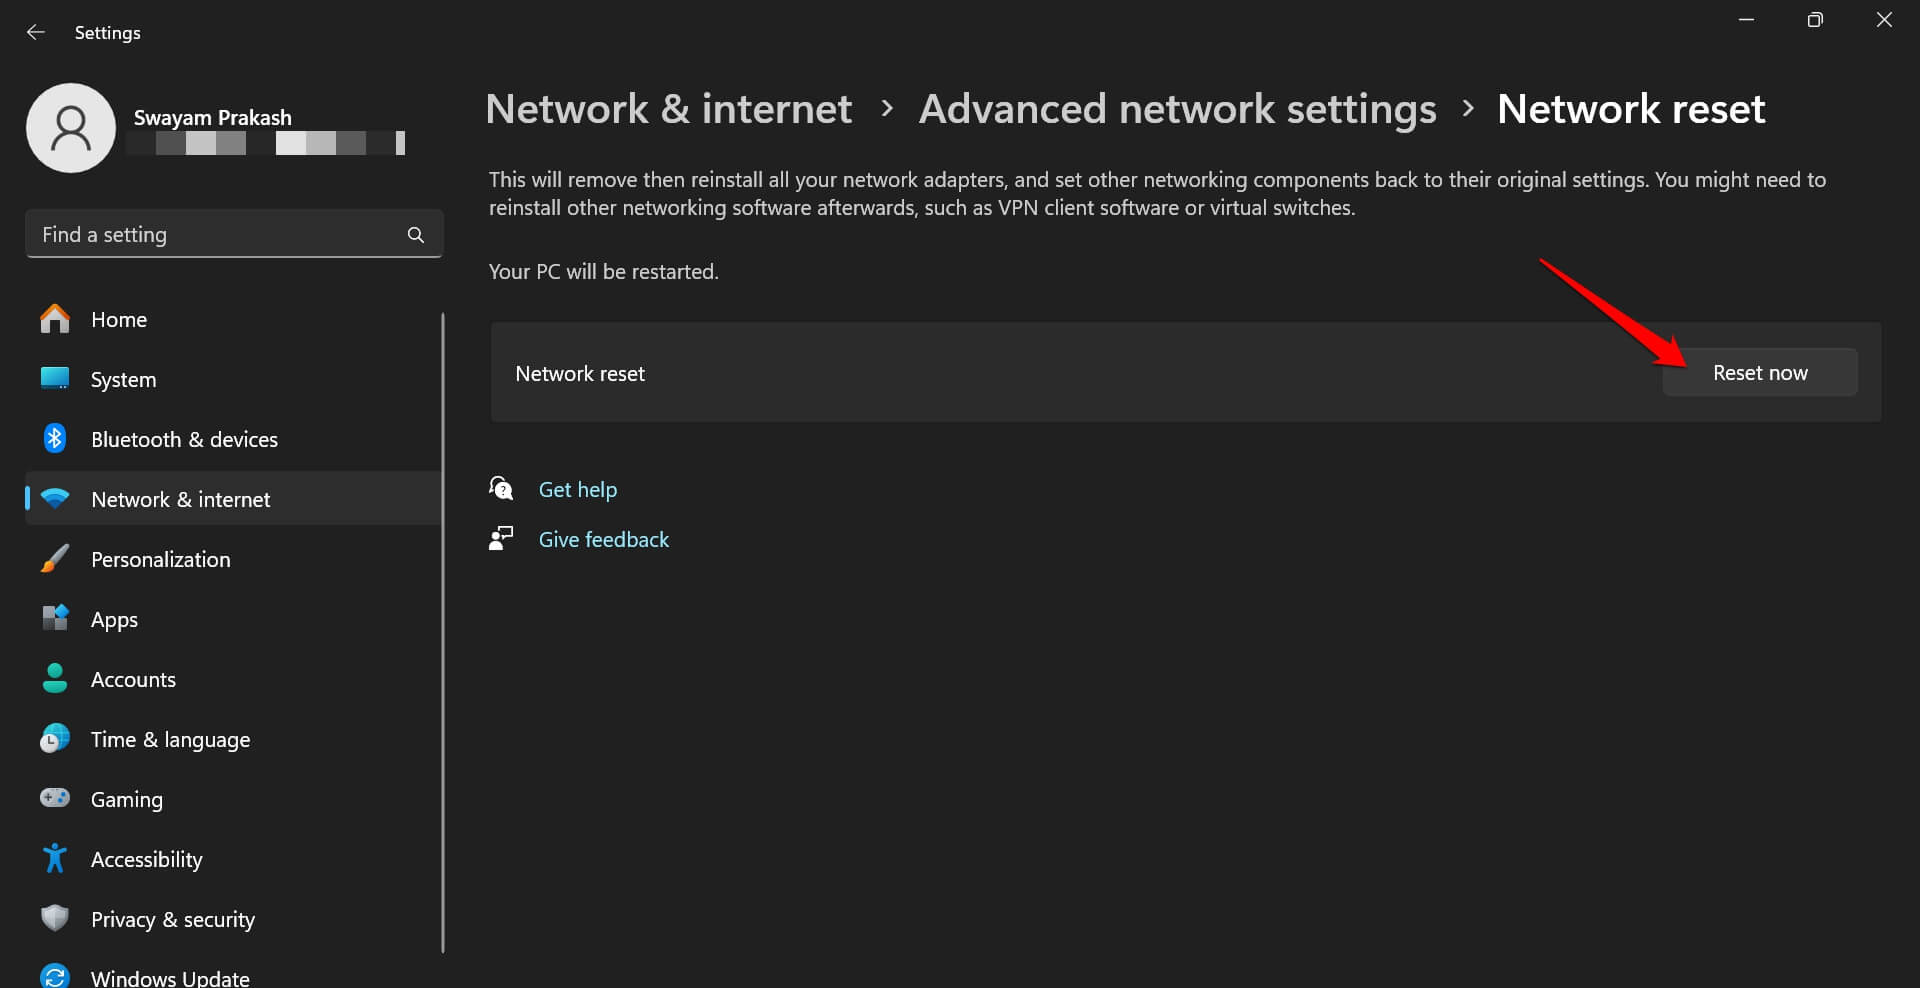The height and width of the screenshot is (988, 1920).
Task: Click the Privacy & security shield icon
Action: coord(55,919)
